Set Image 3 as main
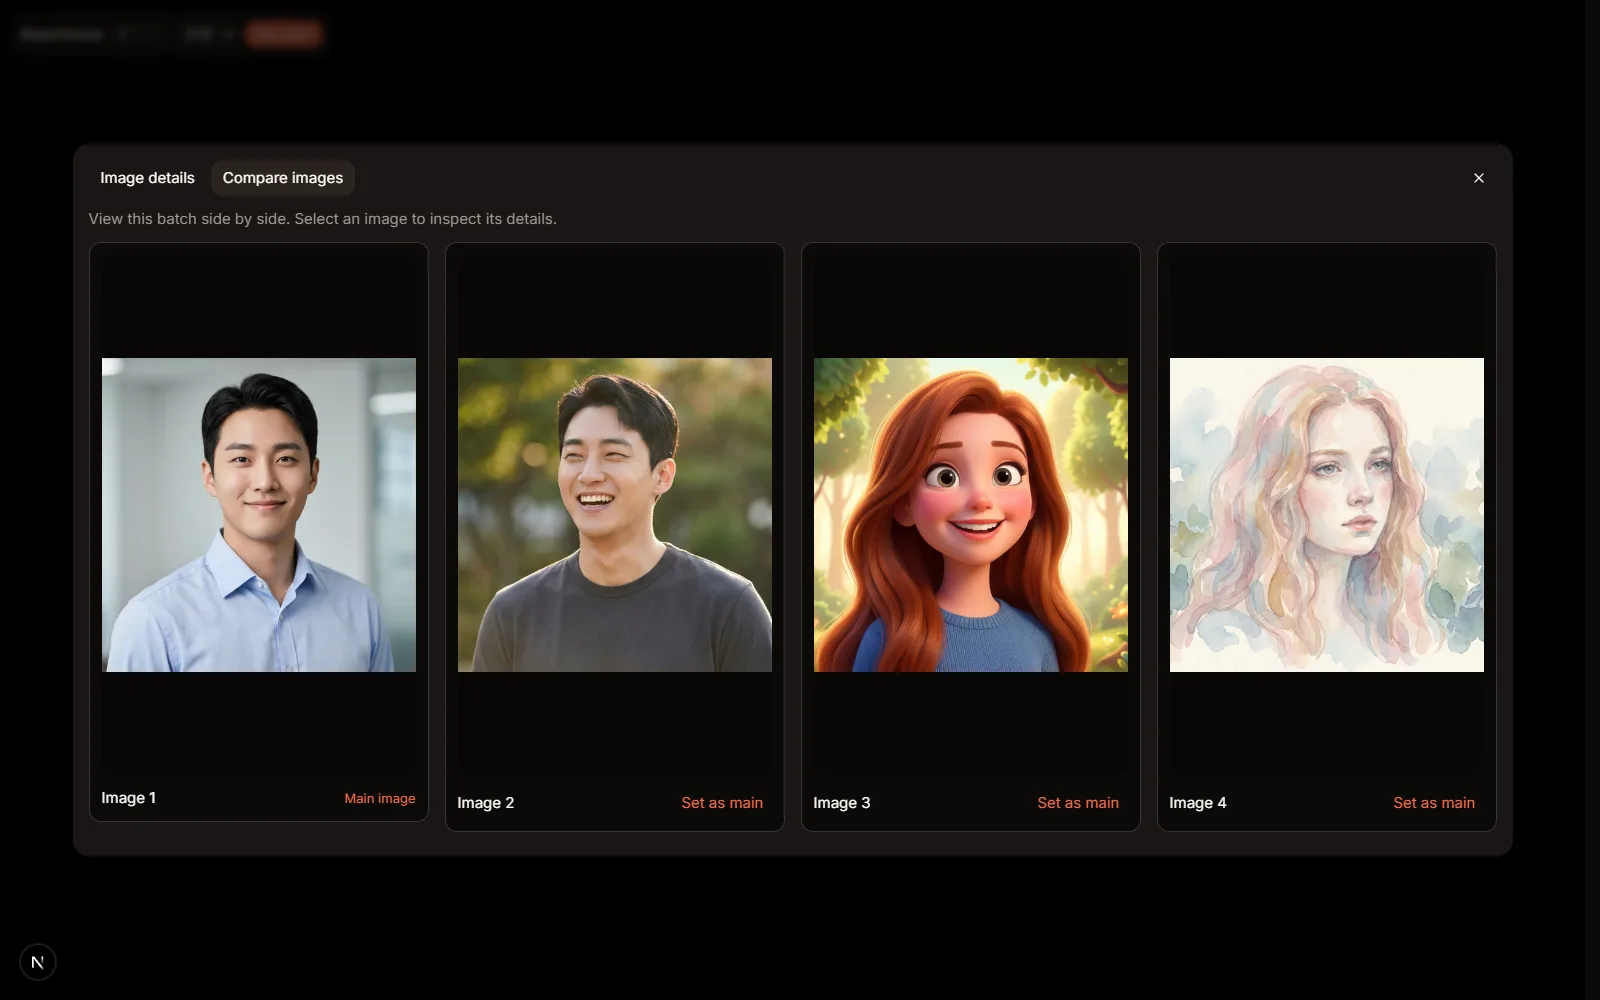 click(x=1078, y=803)
